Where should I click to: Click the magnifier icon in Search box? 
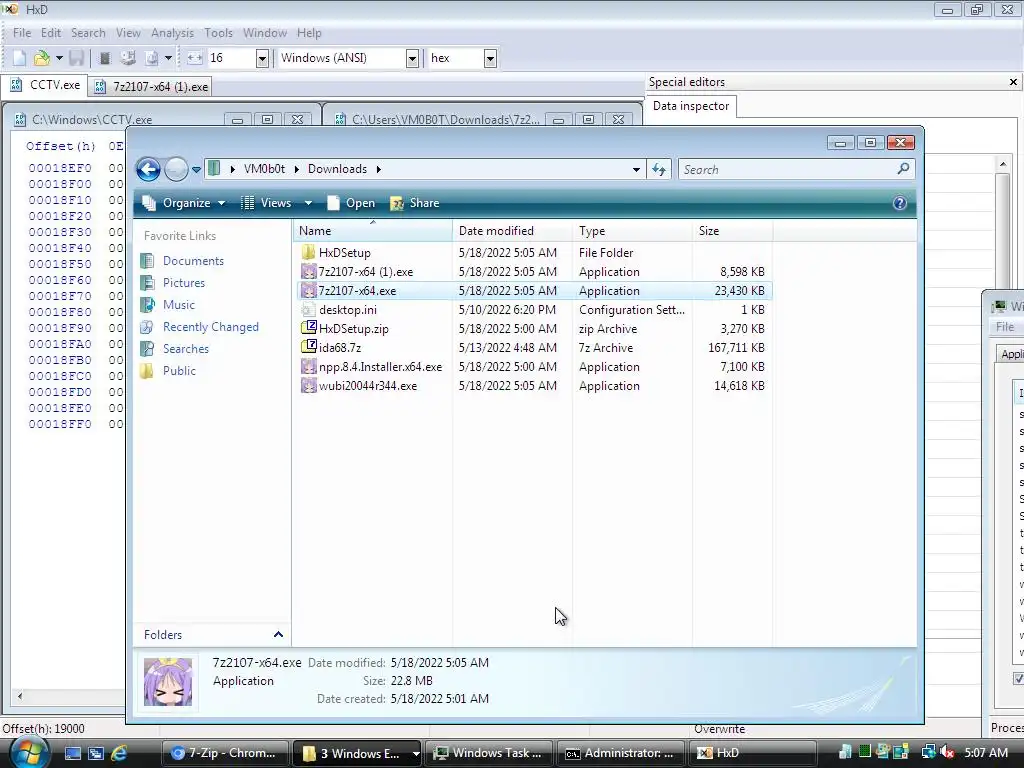click(x=904, y=169)
